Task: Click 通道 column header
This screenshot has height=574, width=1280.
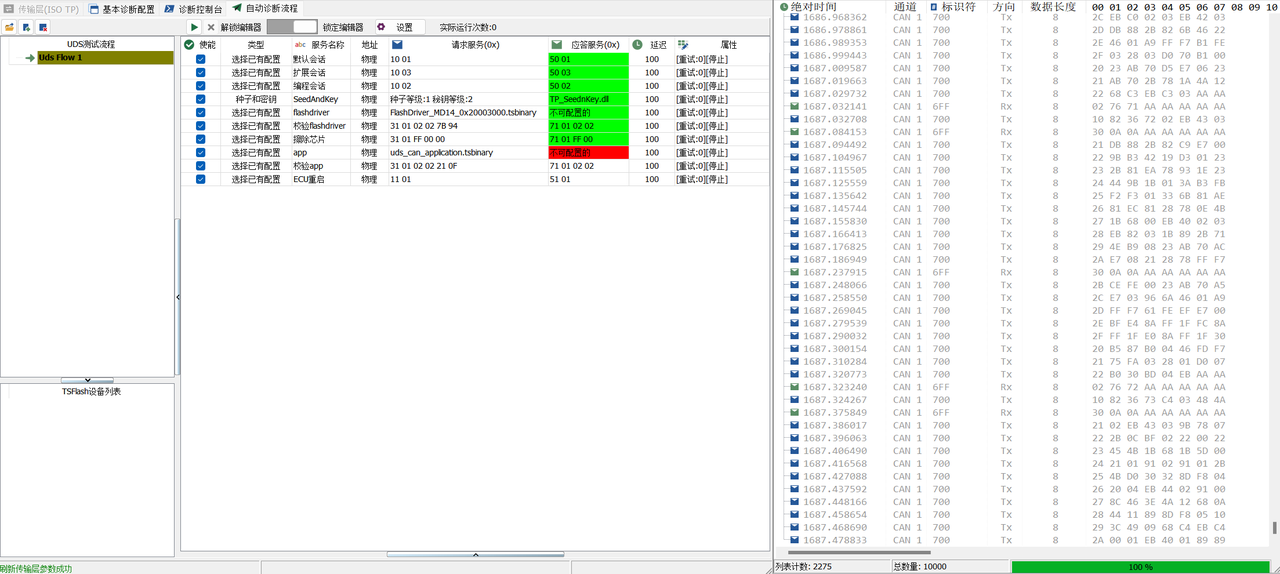Action: click(905, 7)
